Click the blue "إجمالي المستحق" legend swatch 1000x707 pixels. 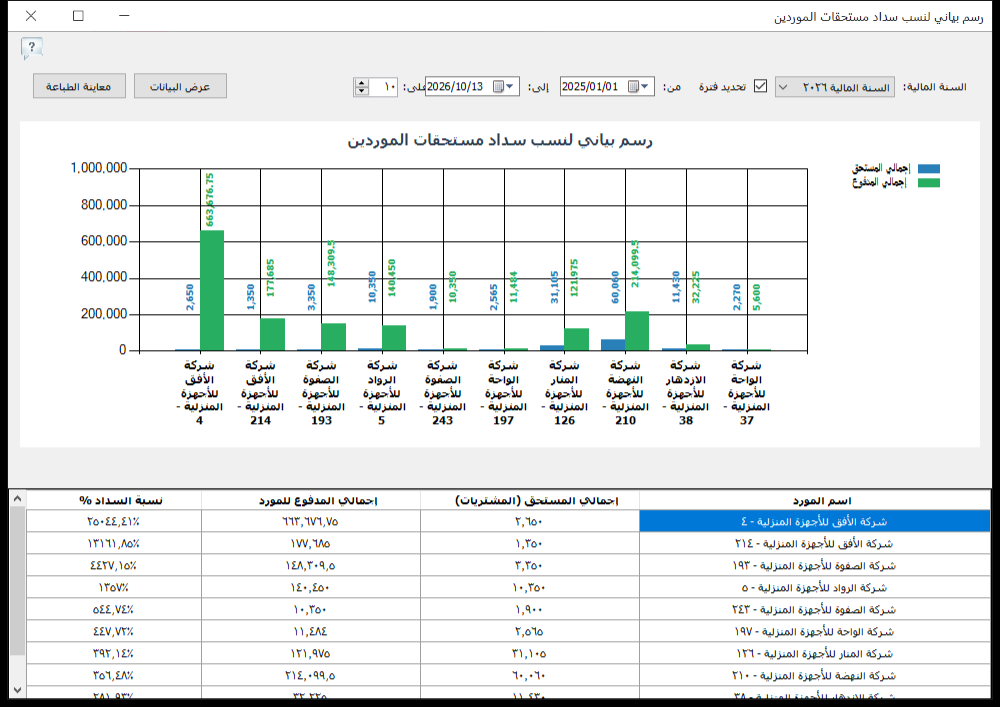point(929,168)
